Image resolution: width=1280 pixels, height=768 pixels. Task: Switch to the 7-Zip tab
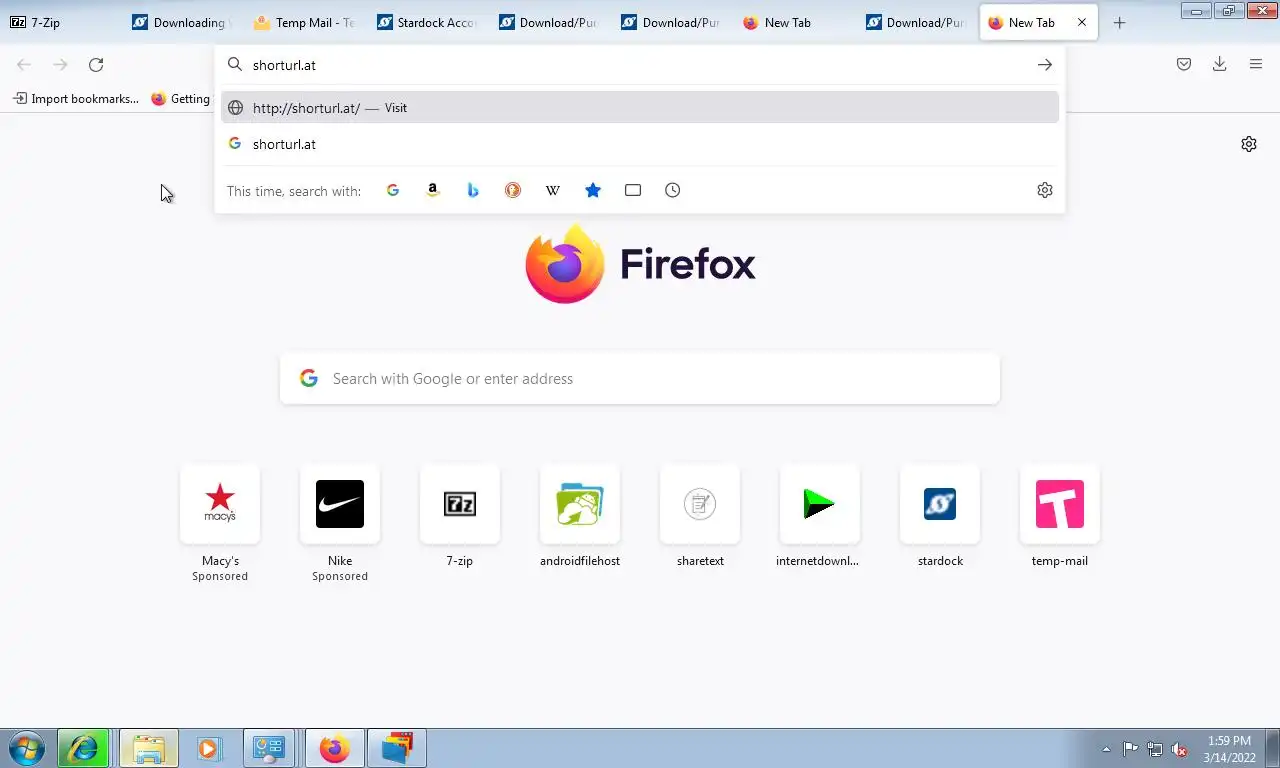(x=61, y=23)
